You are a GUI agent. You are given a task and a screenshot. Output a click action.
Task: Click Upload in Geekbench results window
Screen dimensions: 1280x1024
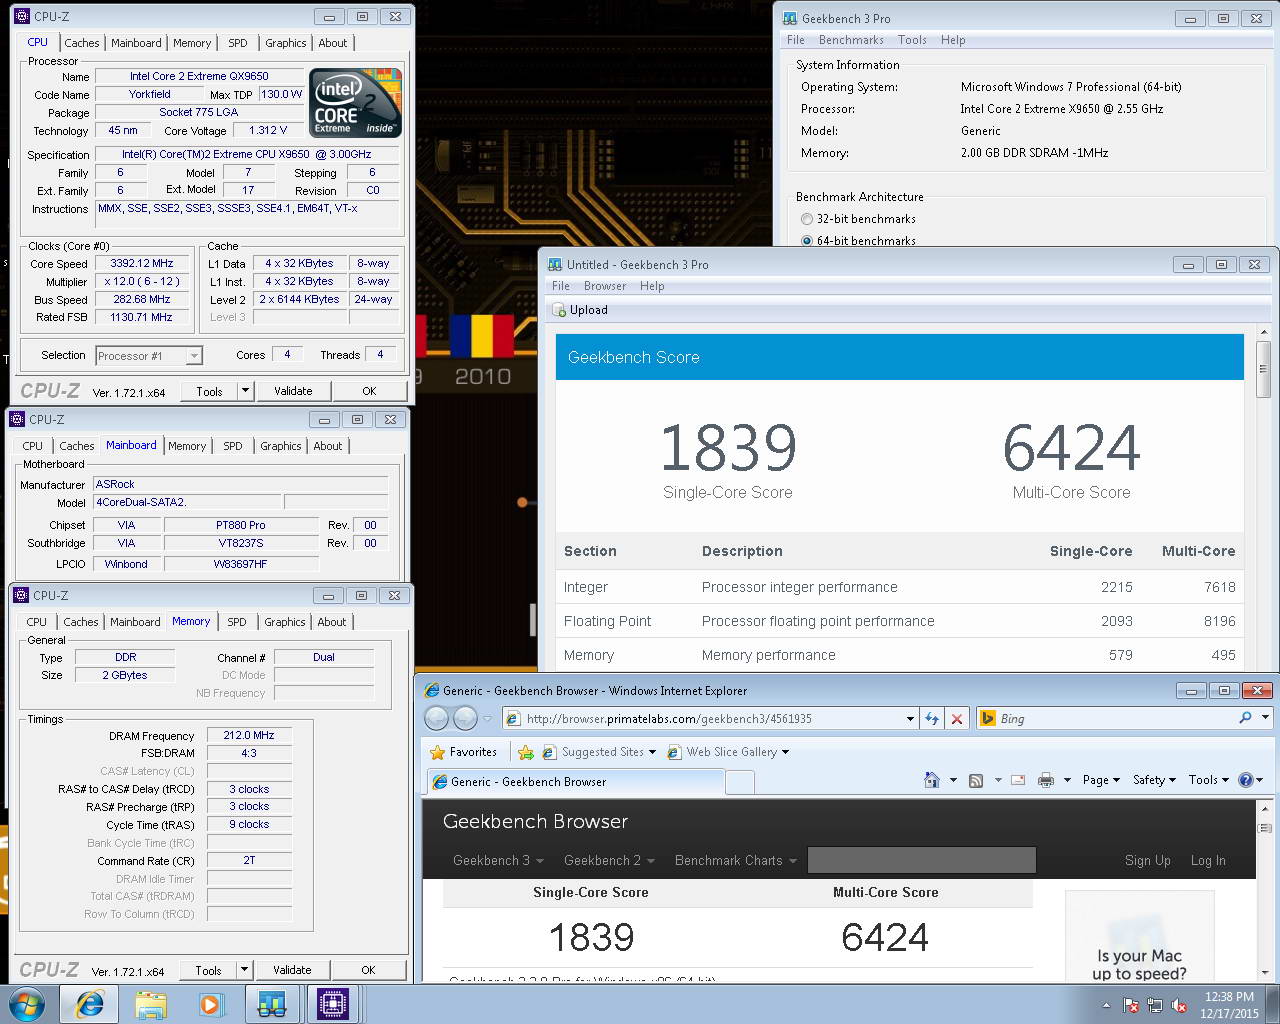coord(580,310)
